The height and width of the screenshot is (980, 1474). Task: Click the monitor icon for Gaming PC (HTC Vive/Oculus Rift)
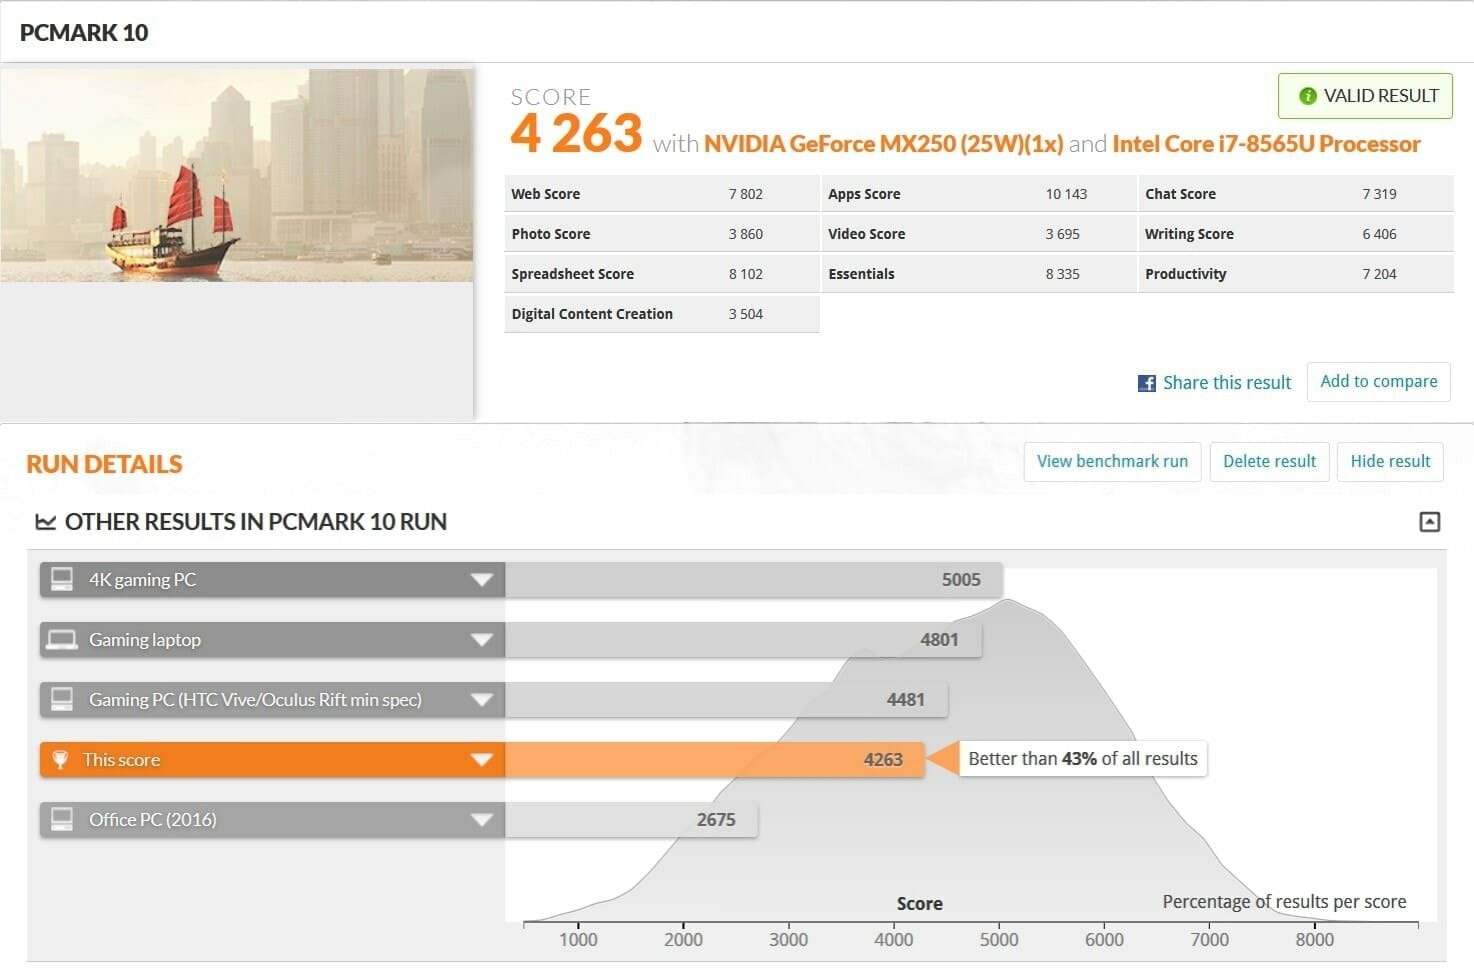point(62,699)
